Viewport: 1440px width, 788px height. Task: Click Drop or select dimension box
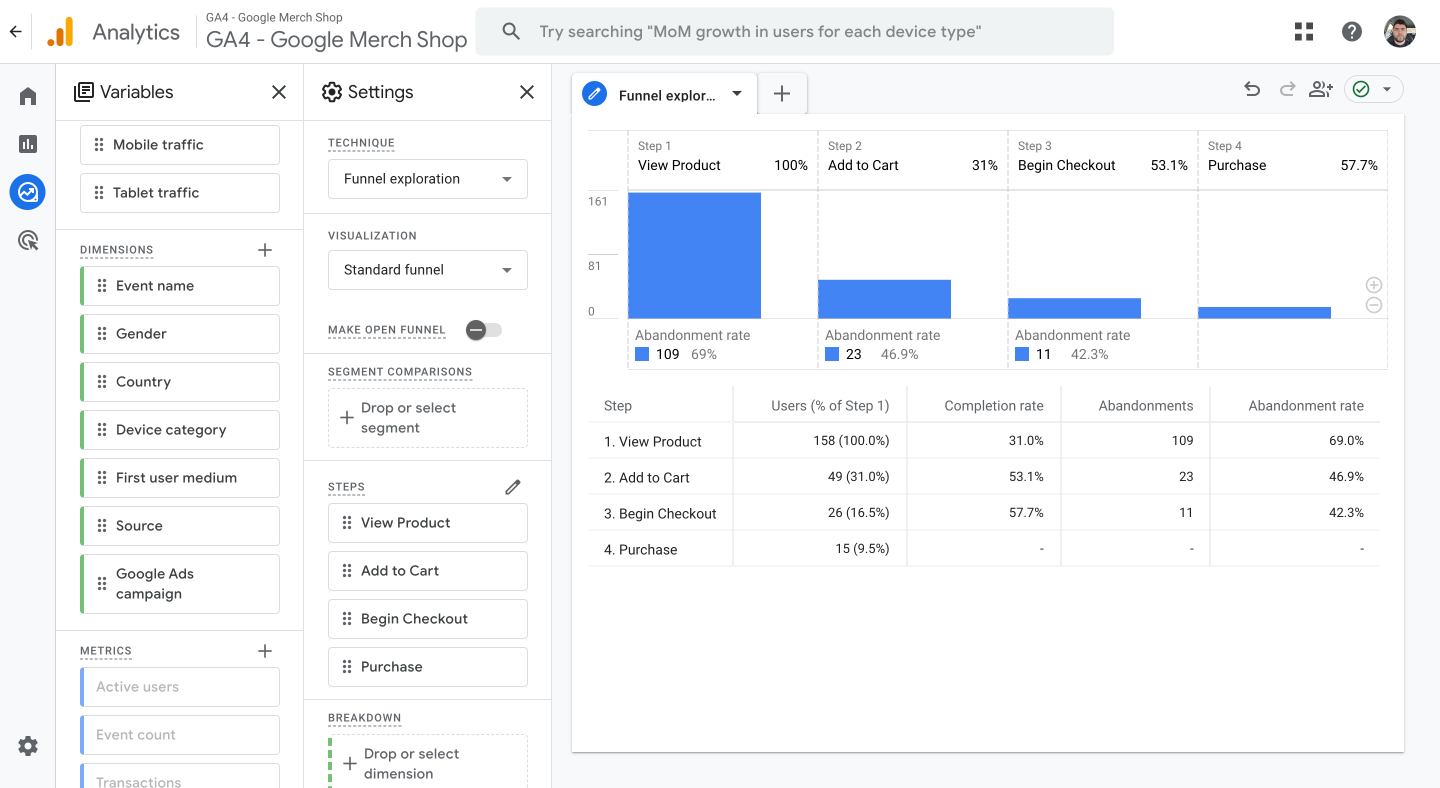428,763
